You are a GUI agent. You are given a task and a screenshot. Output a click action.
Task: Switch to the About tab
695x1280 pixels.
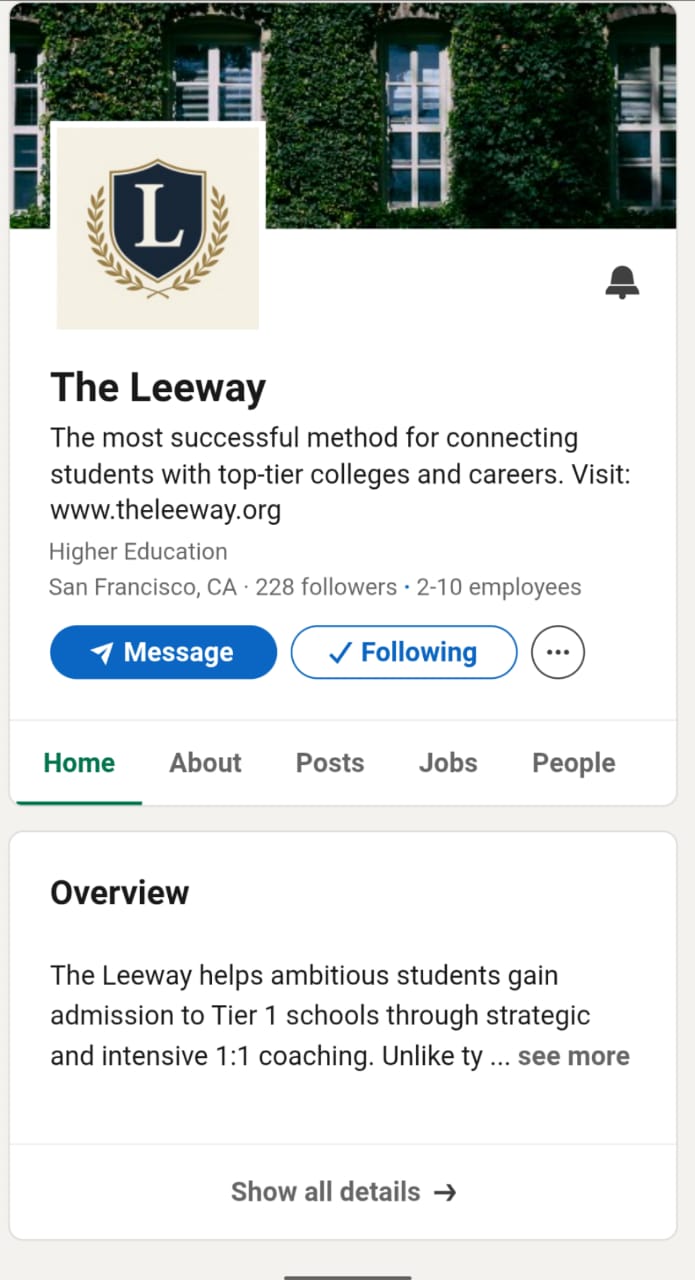[205, 763]
